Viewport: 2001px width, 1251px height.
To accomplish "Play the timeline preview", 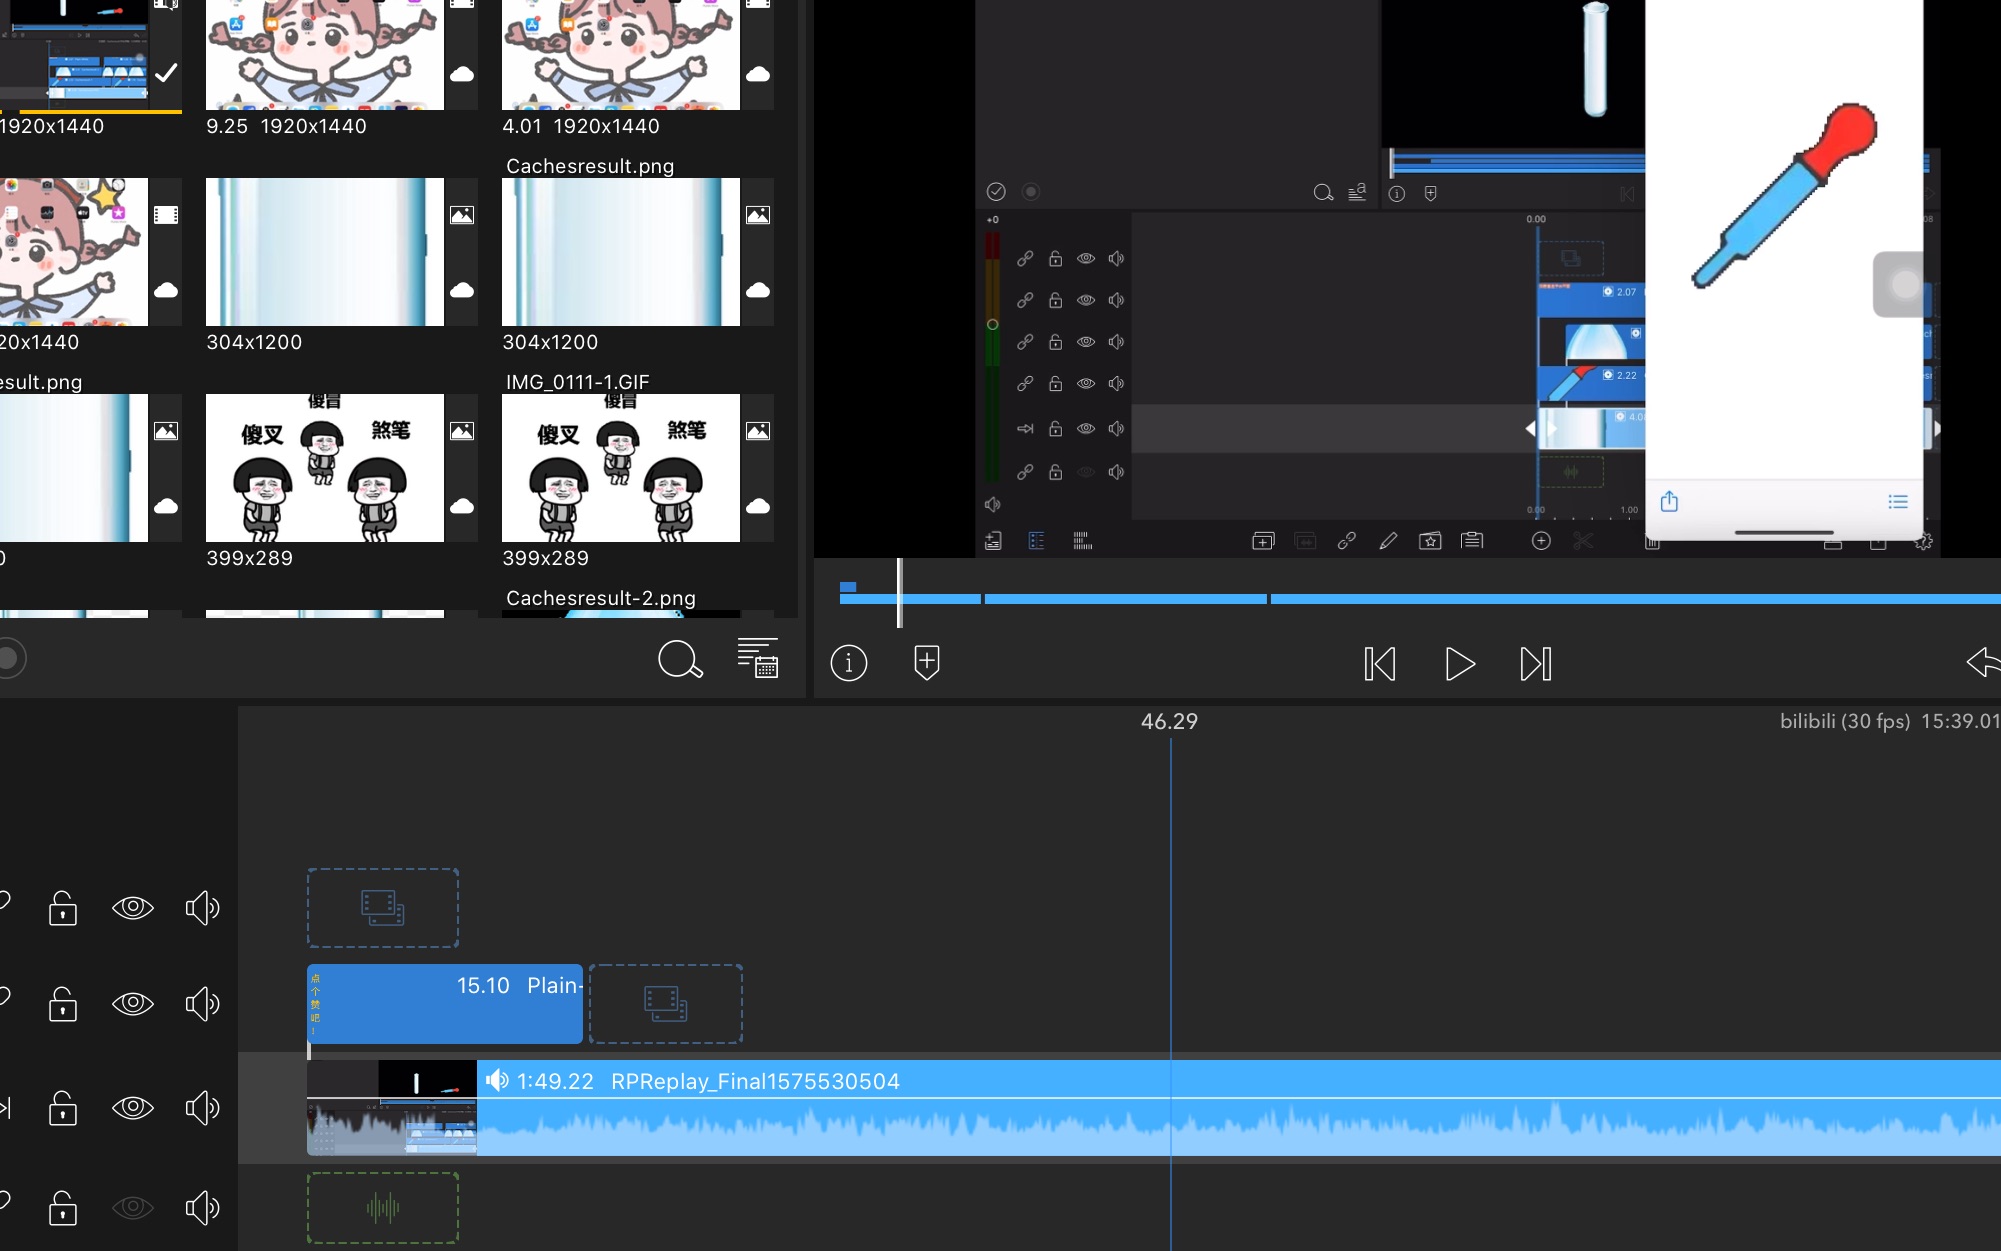I will (1459, 664).
